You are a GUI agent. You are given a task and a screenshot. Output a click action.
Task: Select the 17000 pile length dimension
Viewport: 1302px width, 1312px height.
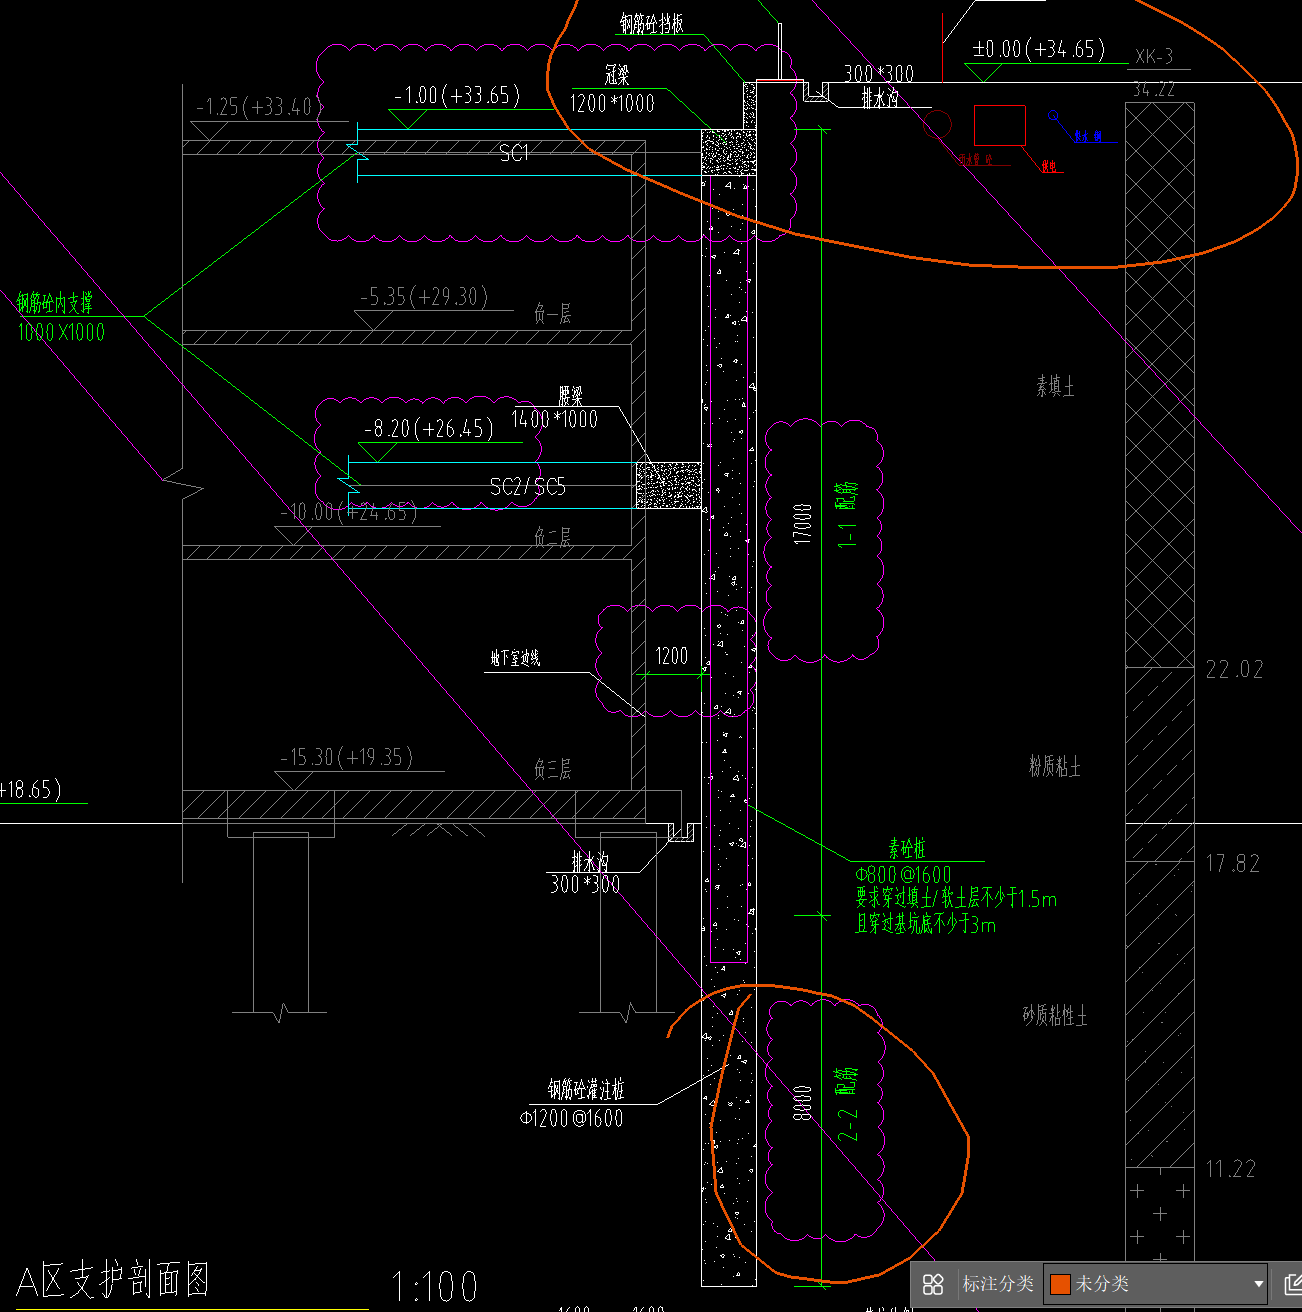[802, 523]
